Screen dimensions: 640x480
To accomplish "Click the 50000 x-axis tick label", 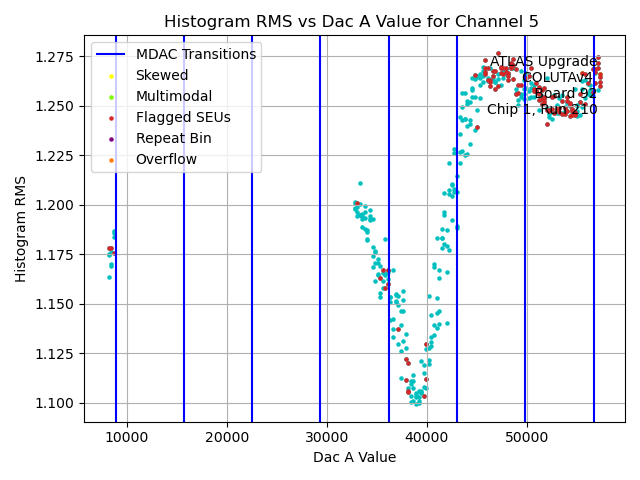I will (x=527, y=437).
